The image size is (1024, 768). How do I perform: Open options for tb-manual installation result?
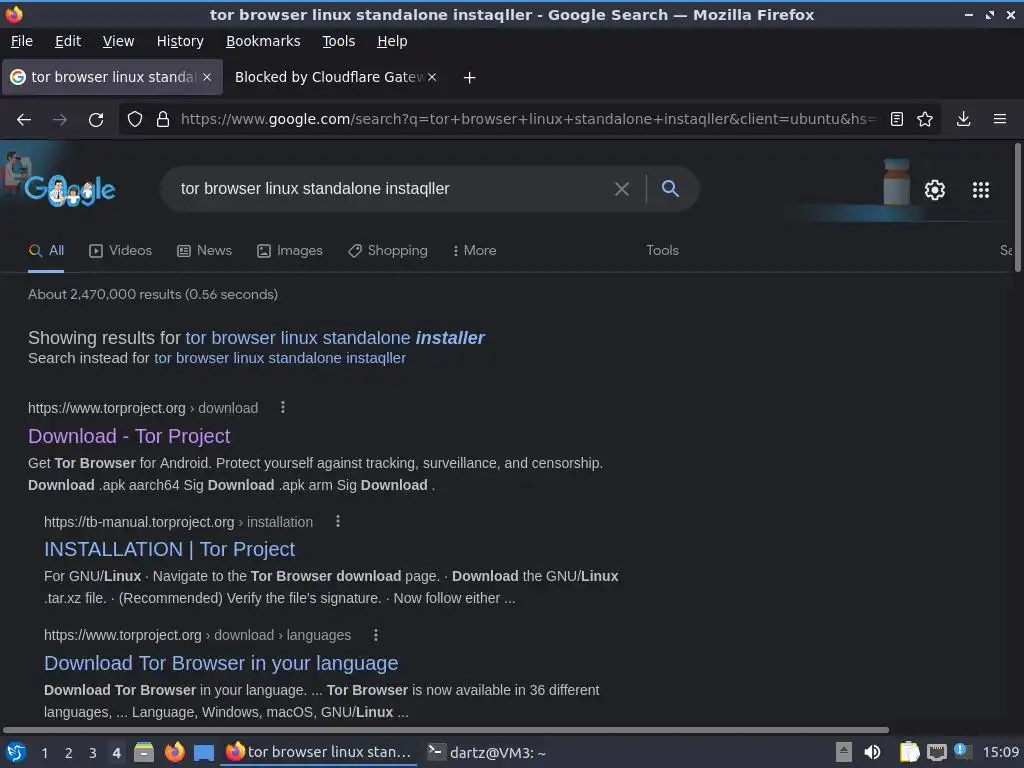[x=338, y=521]
